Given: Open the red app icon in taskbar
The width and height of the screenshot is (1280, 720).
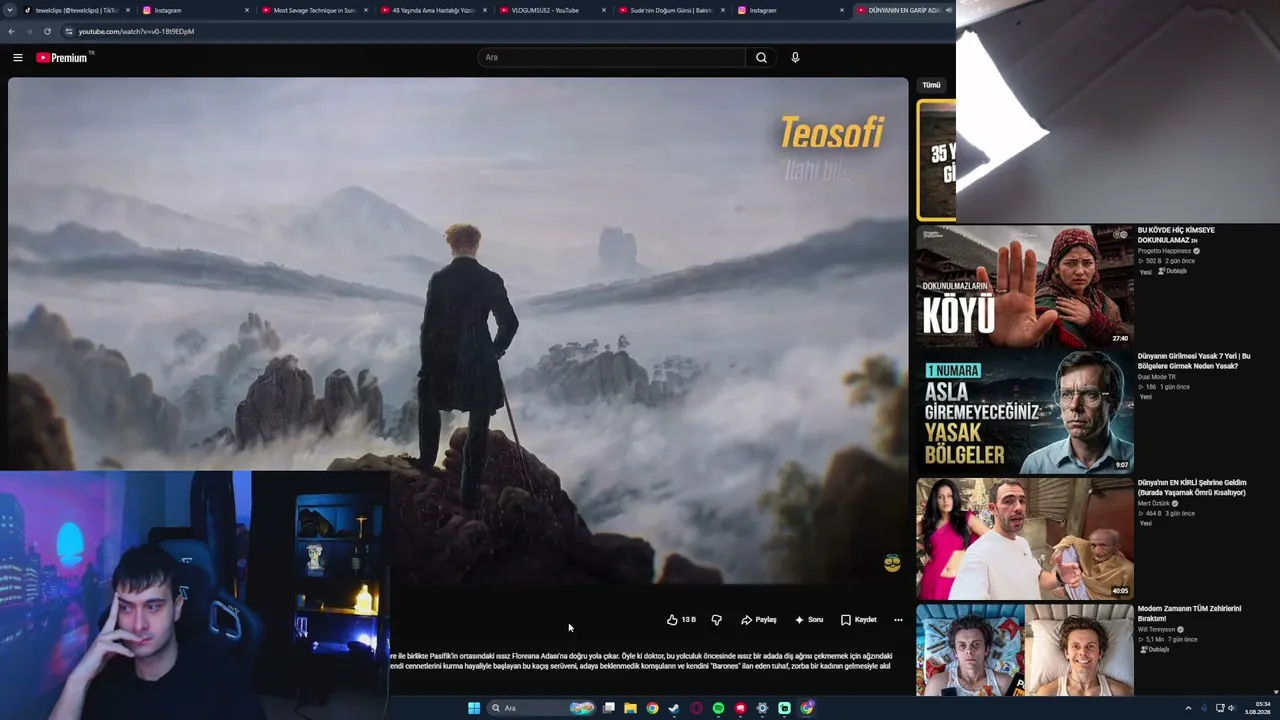Looking at the screenshot, I should (x=740, y=708).
